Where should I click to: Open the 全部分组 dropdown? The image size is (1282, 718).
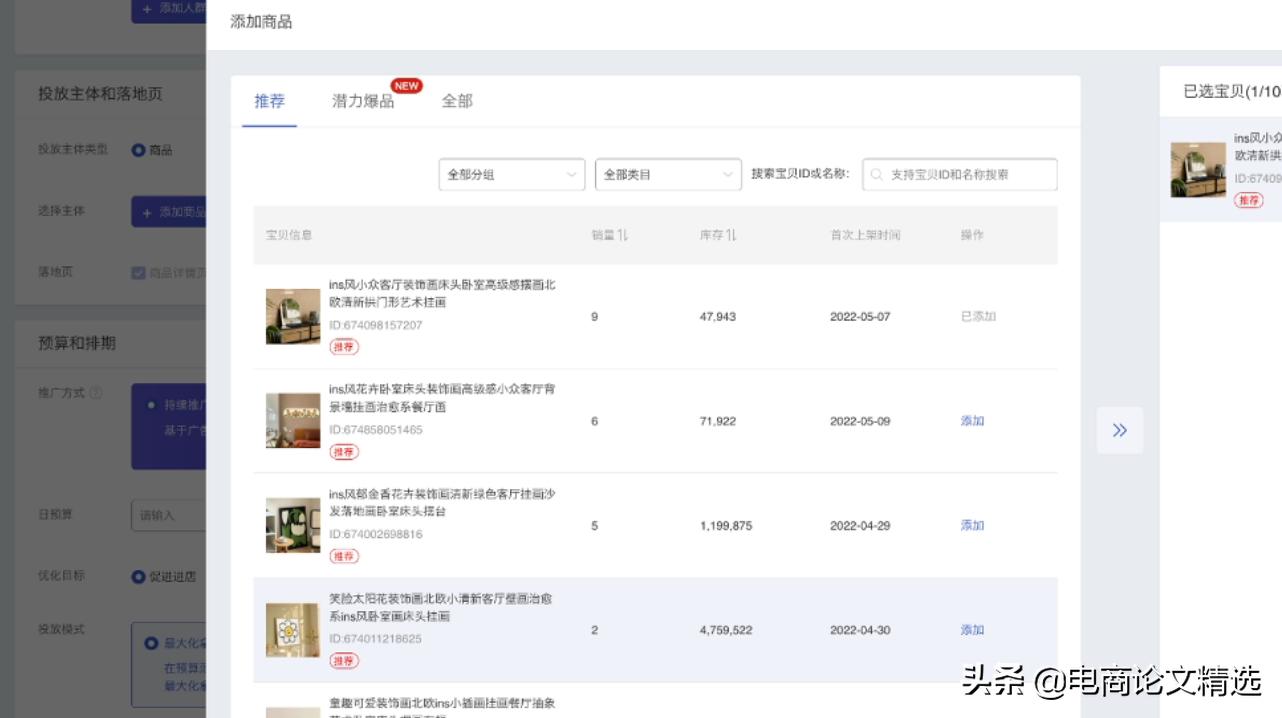[511, 174]
